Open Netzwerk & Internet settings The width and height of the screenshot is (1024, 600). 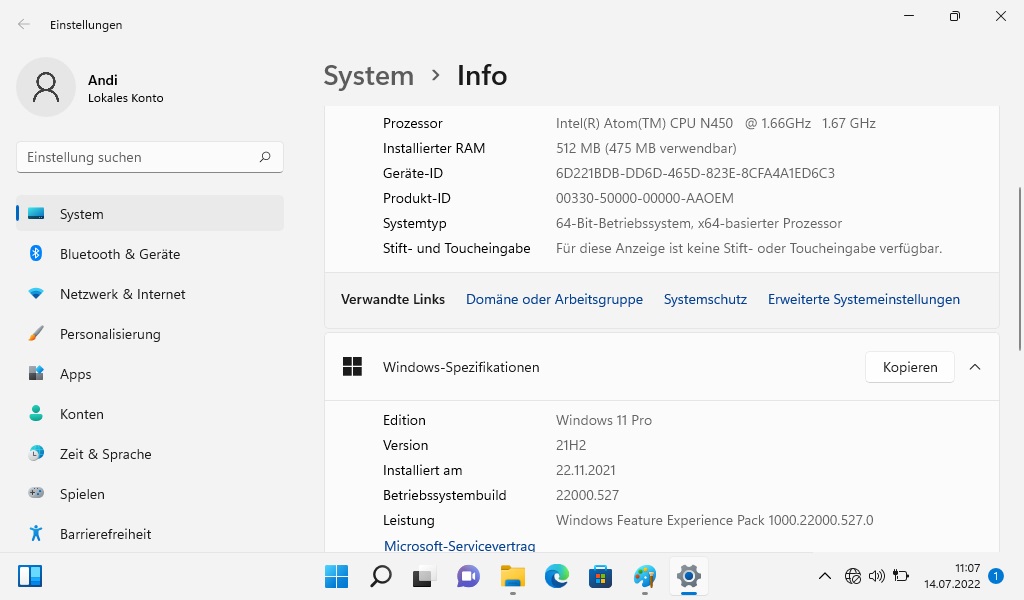click(122, 294)
